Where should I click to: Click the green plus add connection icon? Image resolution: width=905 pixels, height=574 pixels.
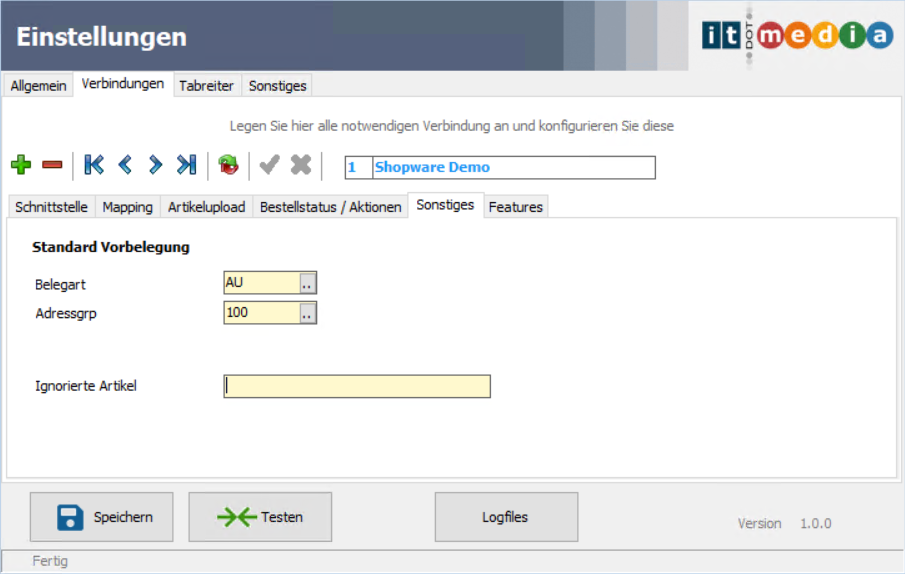click(21, 165)
